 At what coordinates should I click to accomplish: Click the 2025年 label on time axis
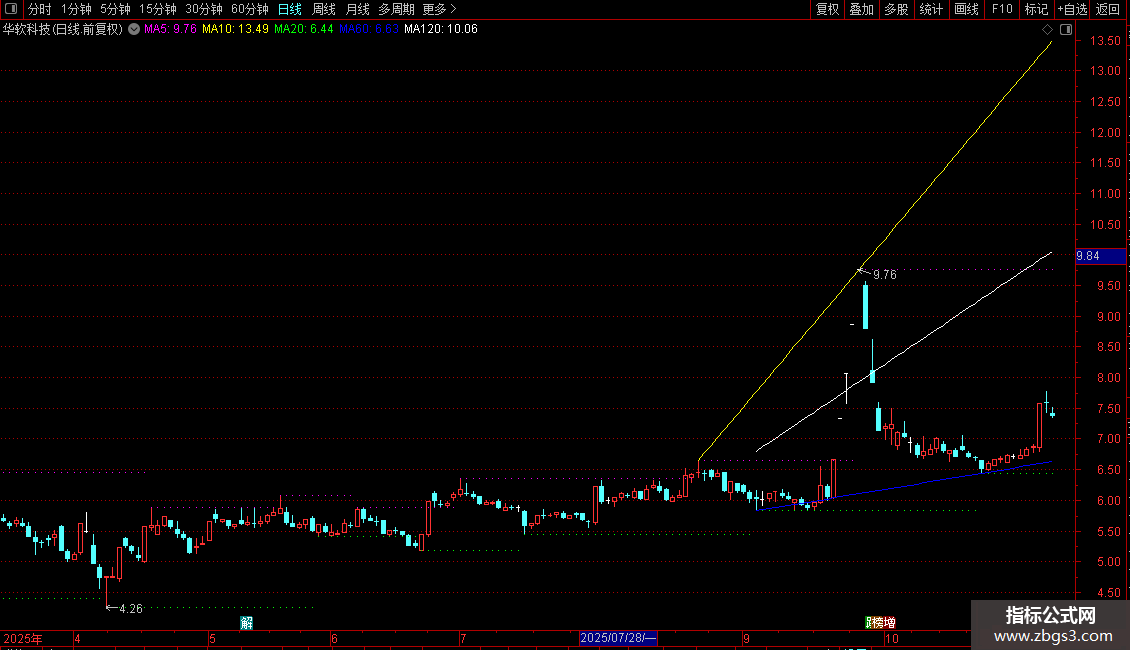pos(23,638)
